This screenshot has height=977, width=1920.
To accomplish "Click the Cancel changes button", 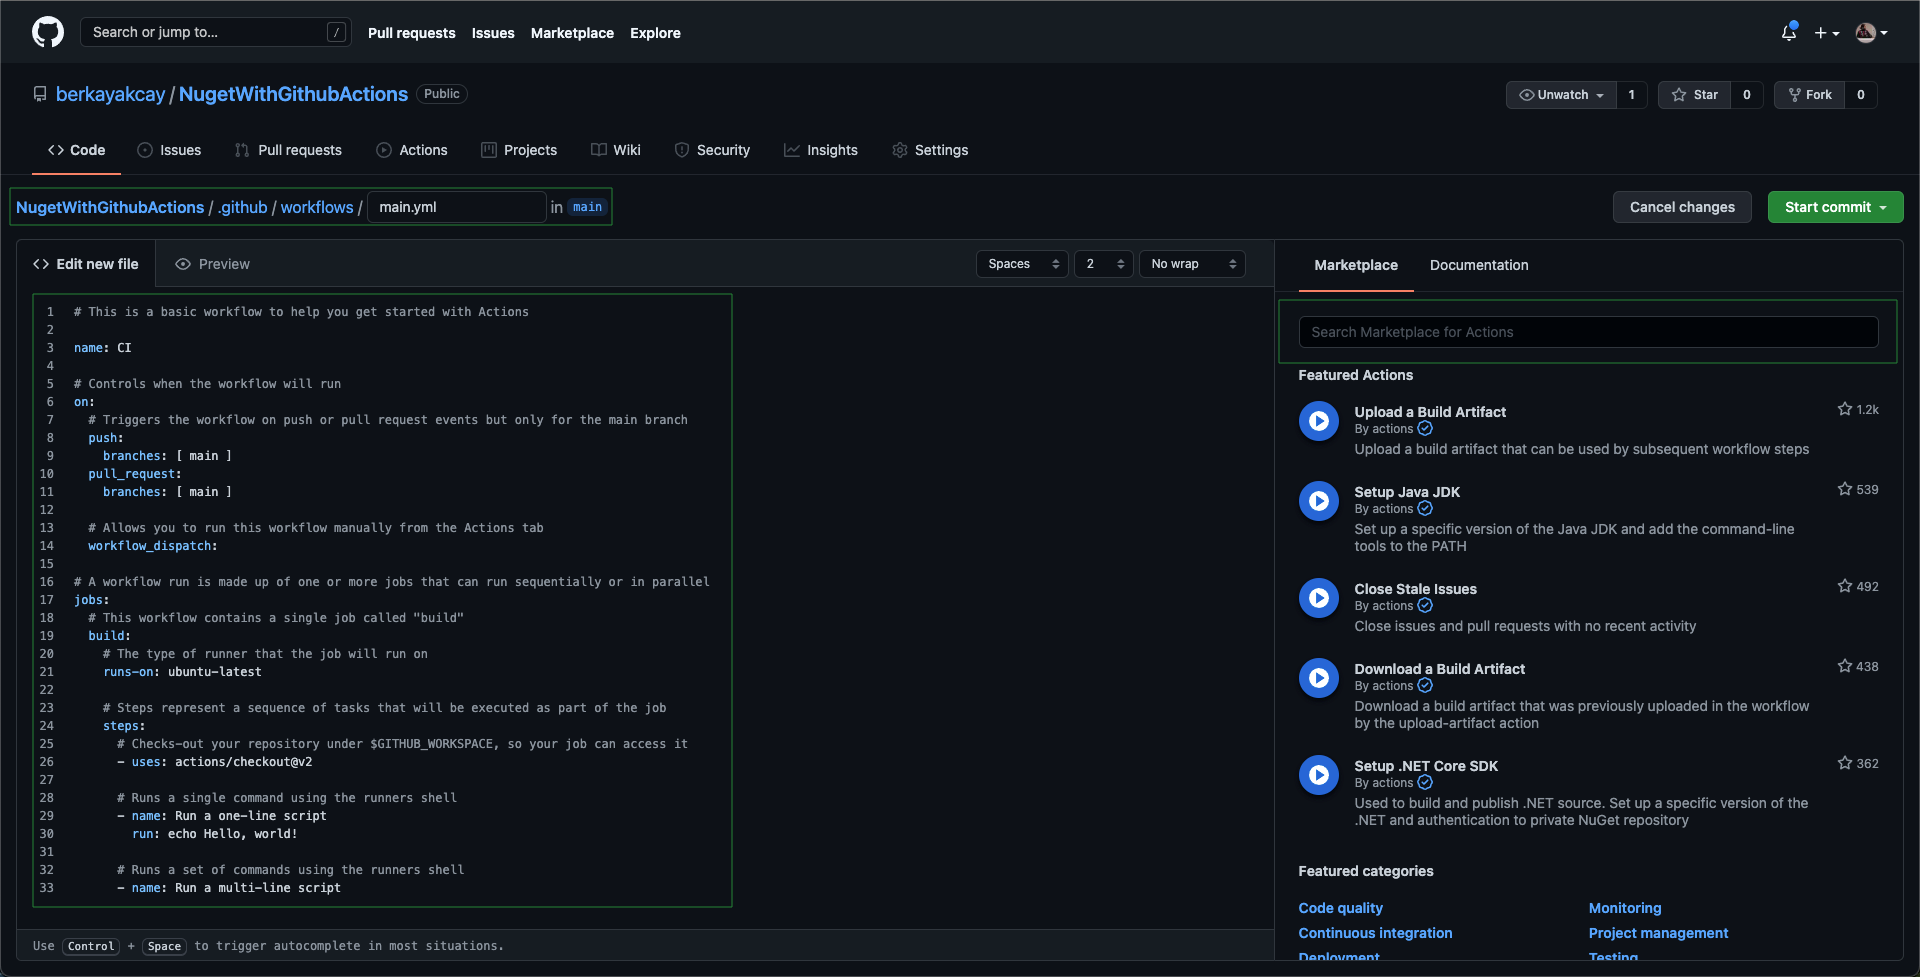I will click(1682, 207).
